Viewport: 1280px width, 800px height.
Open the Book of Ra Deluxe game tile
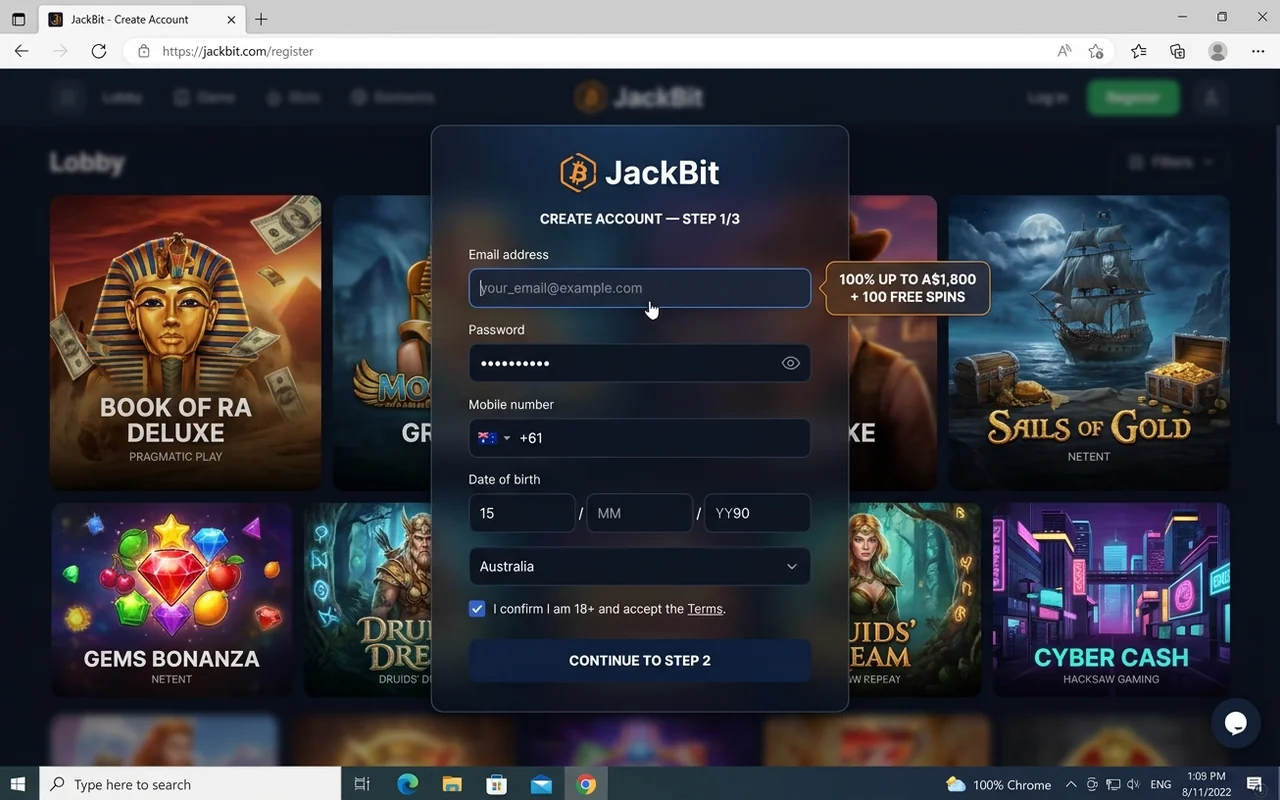(186, 342)
